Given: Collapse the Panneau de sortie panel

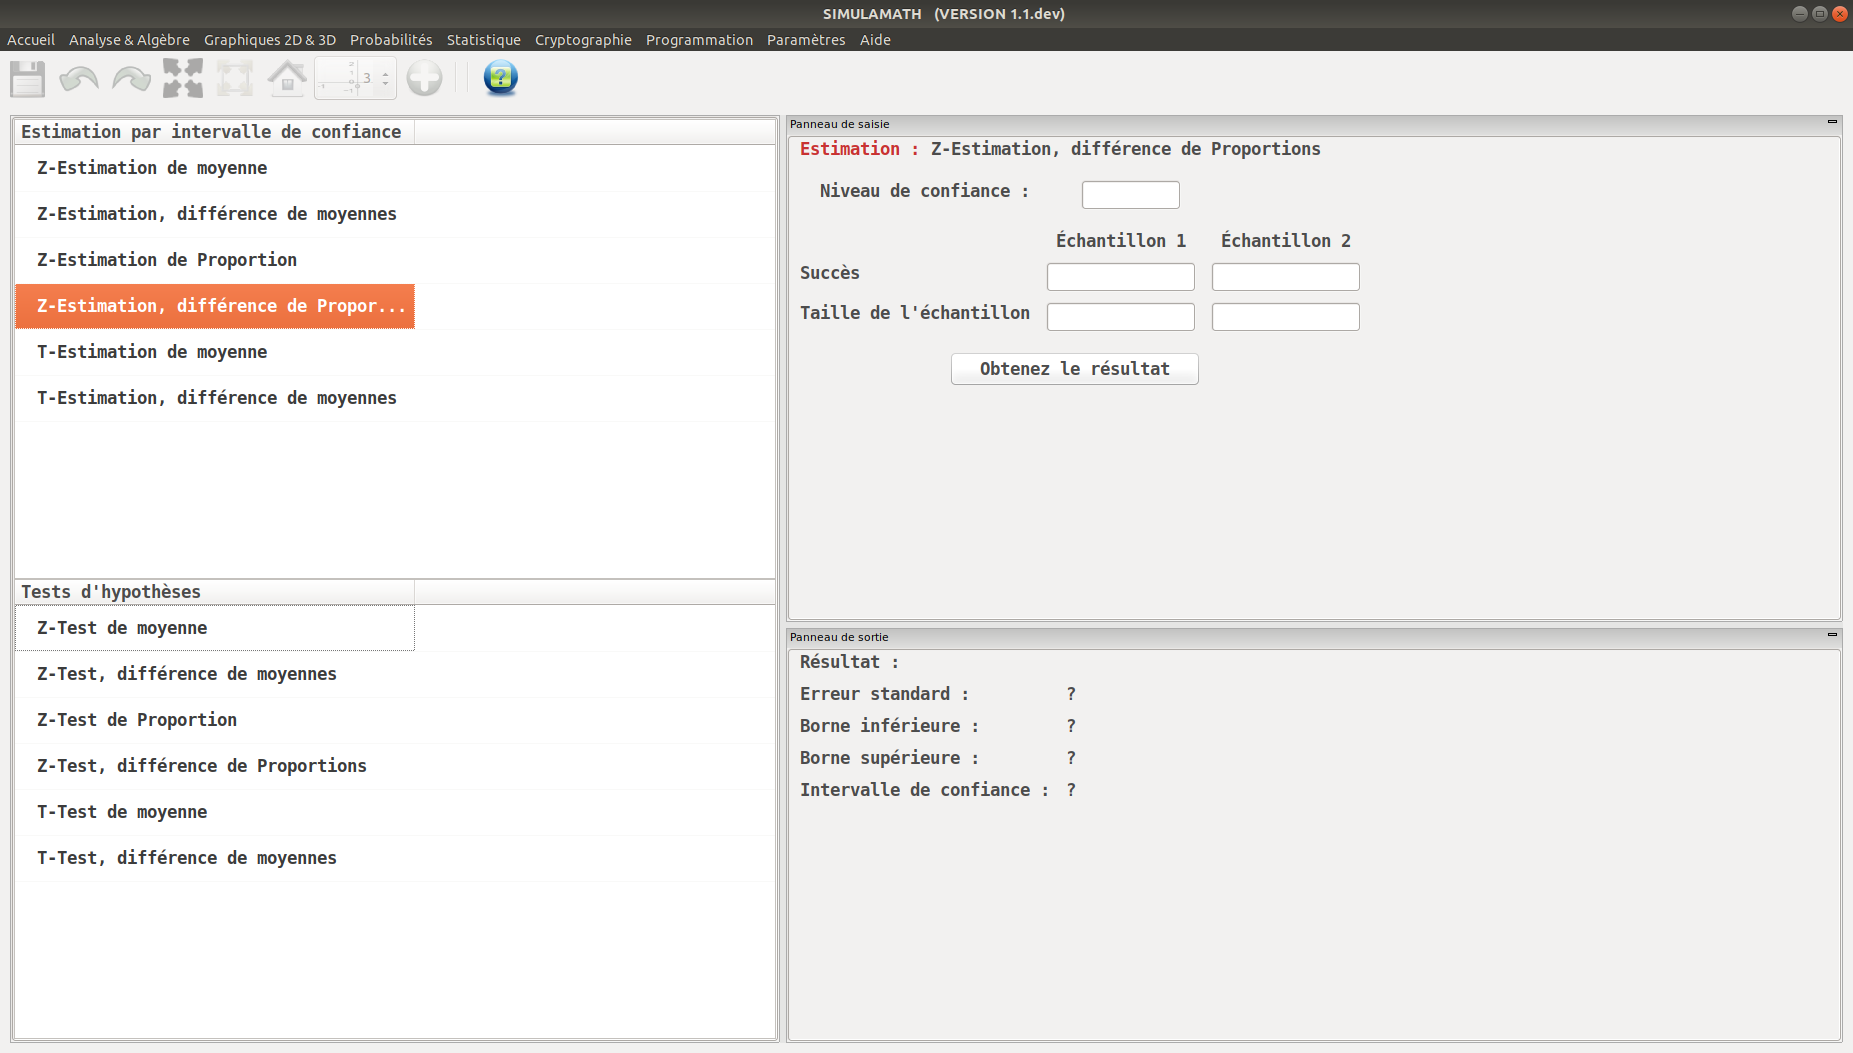Looking at the screenshot, I should (x=1832, y=635).
